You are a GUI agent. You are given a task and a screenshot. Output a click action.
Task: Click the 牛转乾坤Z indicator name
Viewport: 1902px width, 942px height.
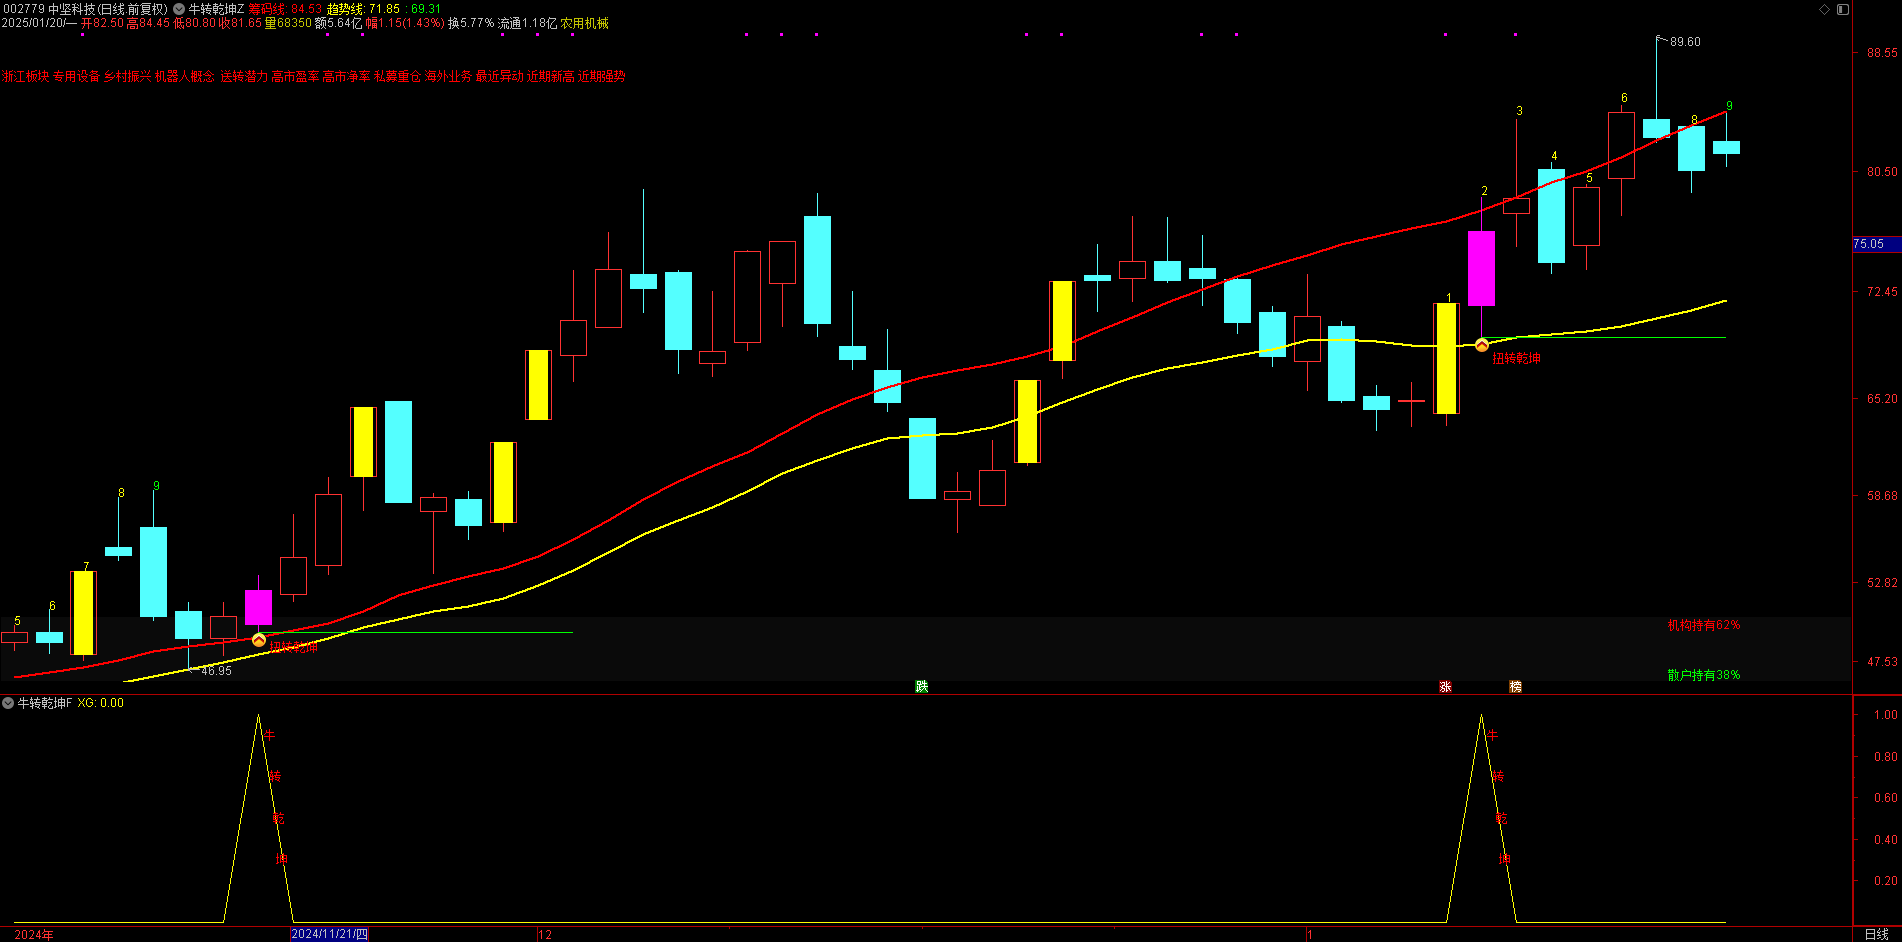click(216, 9)
